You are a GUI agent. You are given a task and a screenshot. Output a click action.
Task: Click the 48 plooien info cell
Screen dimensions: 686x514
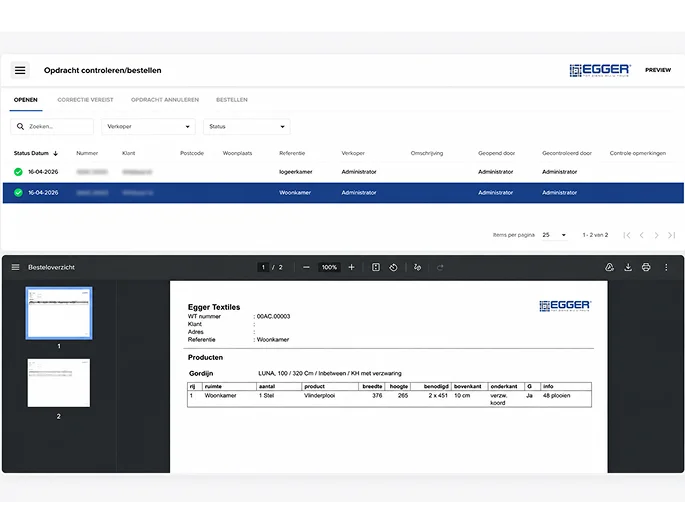(x=556, y=395)
